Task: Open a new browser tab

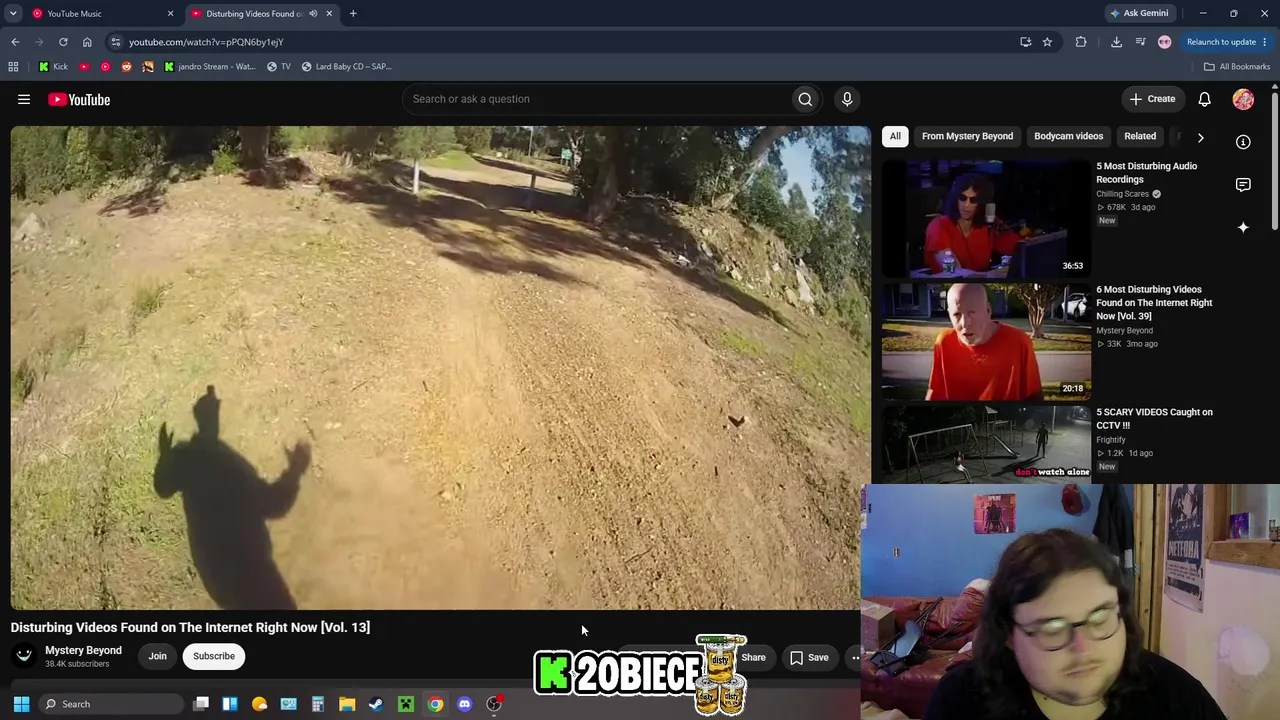Action: (x=353, y=14)
